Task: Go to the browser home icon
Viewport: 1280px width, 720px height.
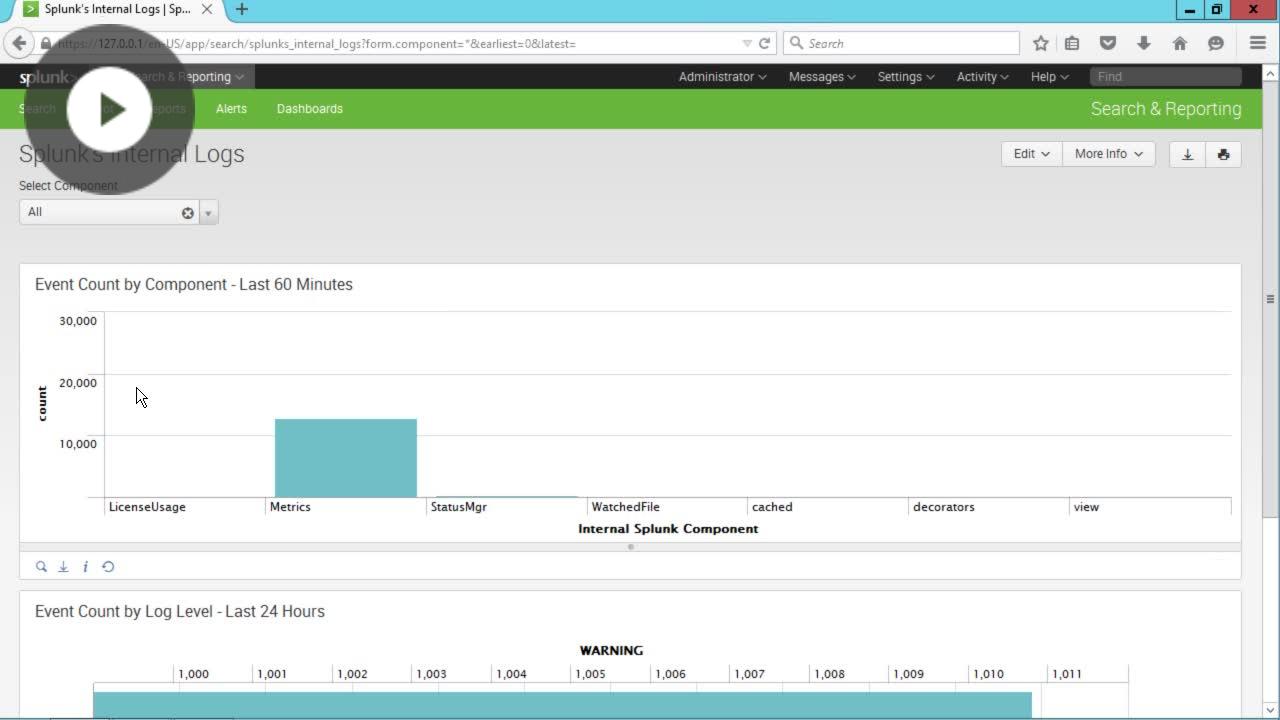Action: [1180, 43]
